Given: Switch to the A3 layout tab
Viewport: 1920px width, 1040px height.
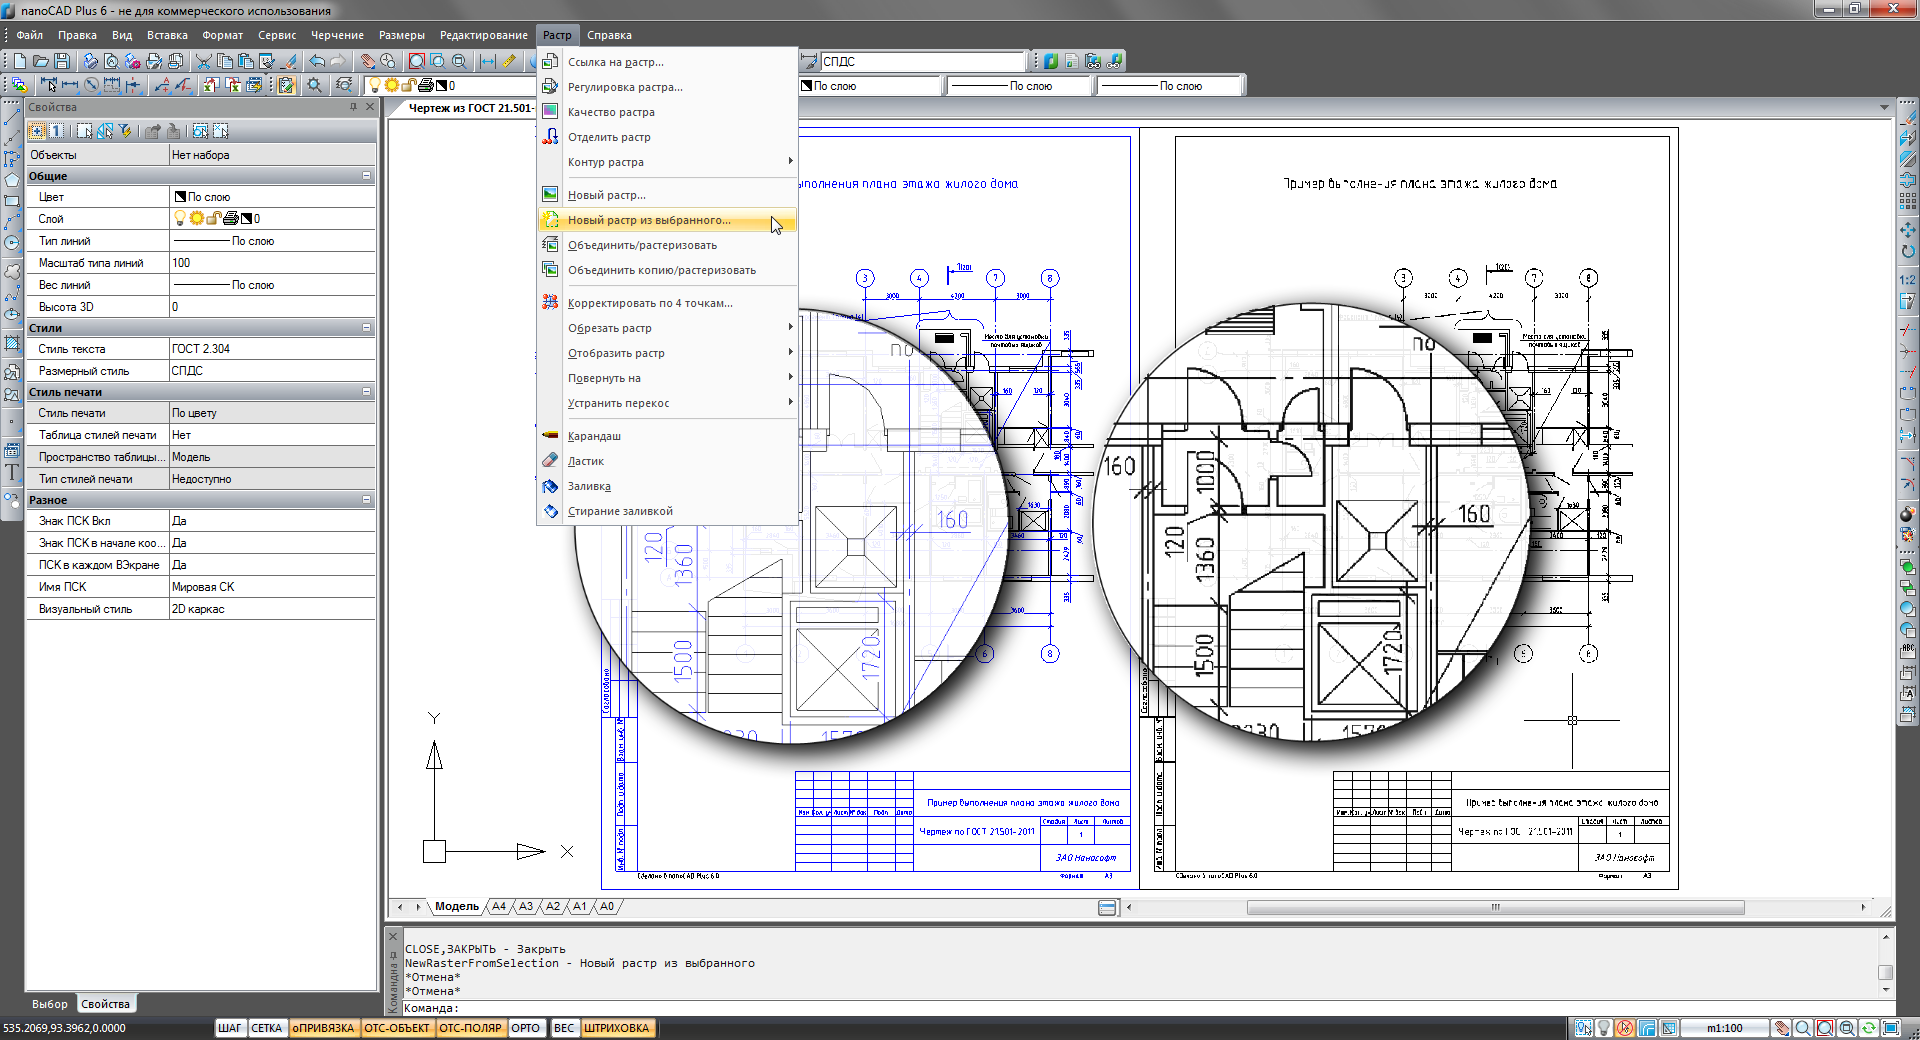Looking at the screenshot, I should pyautogui.click(x=526, y=907).
